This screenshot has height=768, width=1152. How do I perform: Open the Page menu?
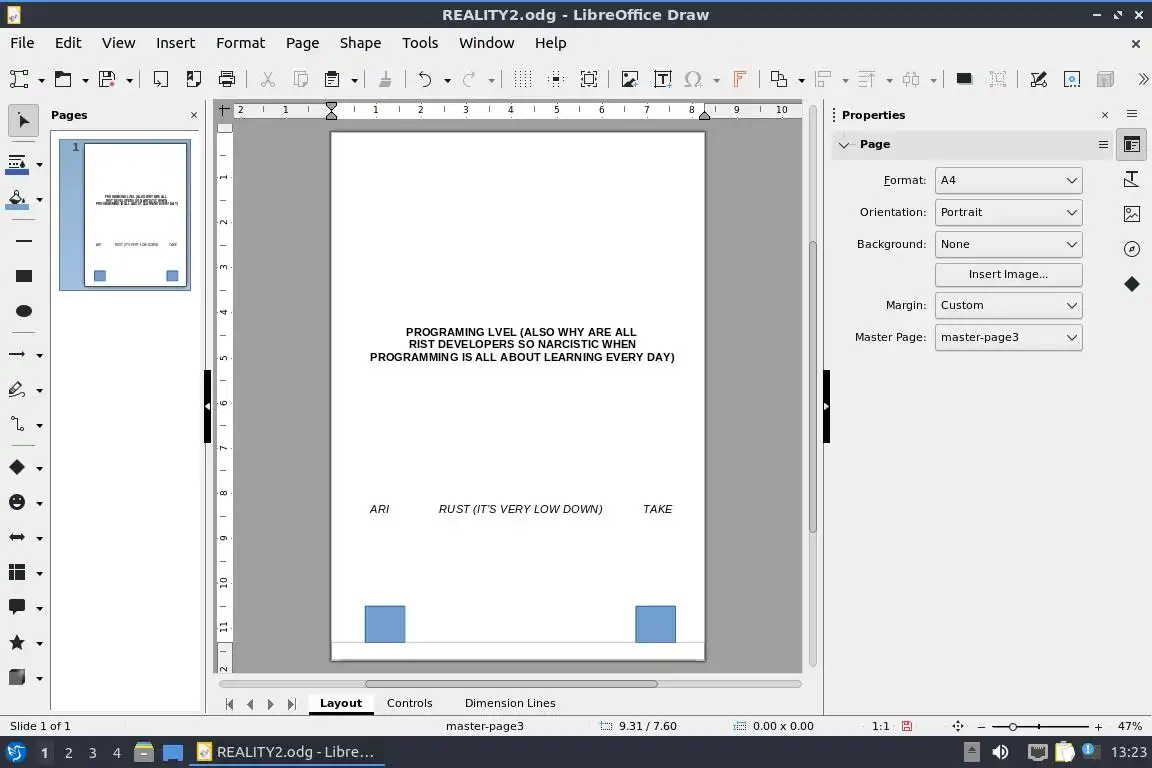click(x=302, y=43)
